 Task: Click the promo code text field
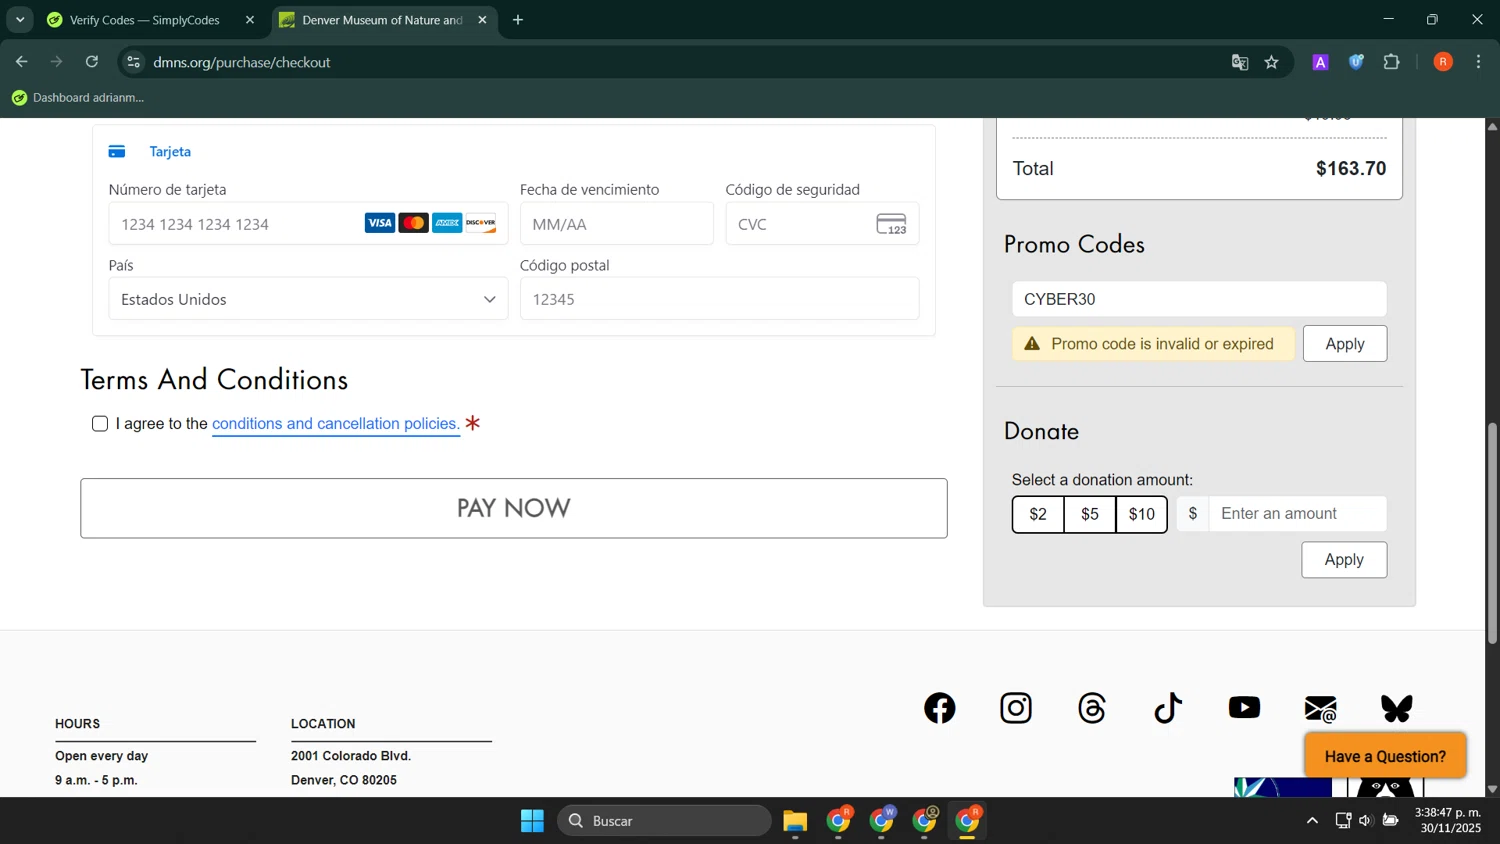pos(1199,299)
